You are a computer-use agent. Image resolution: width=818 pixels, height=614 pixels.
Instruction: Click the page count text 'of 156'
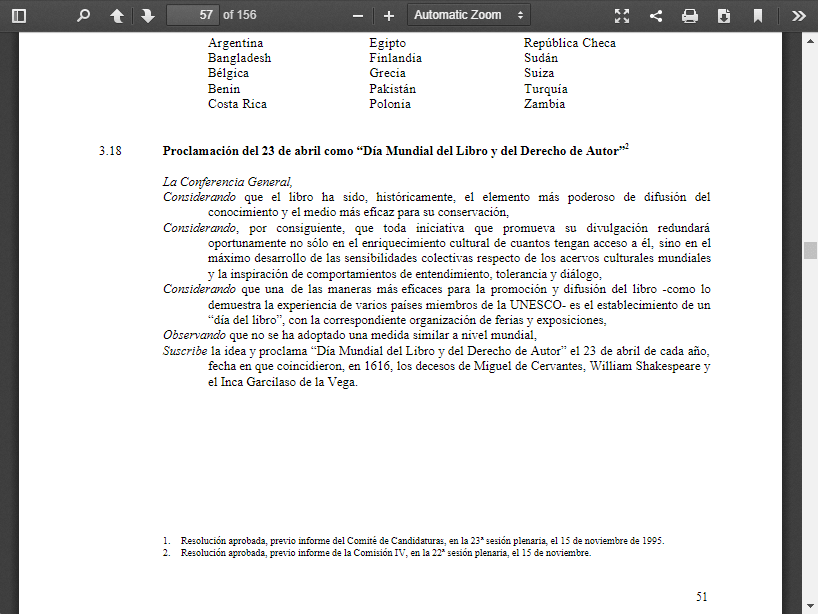[x=239, y=15]
